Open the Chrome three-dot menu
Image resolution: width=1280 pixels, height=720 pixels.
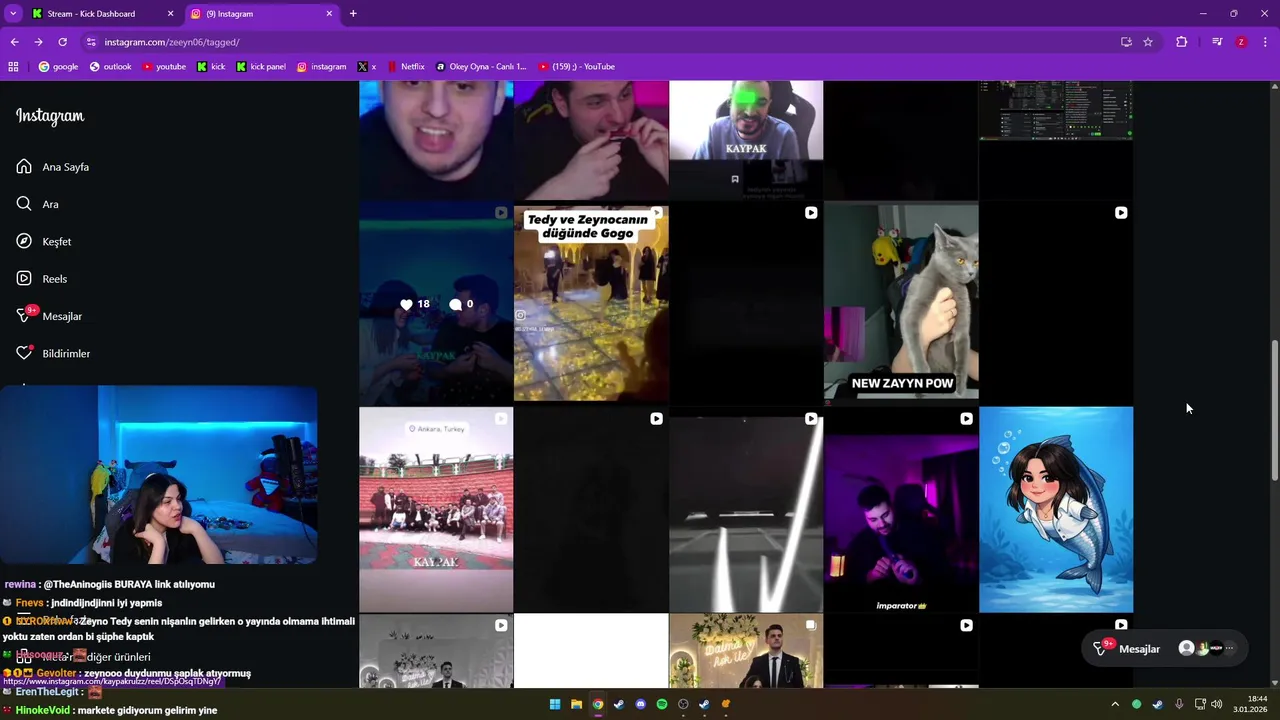click(x=1266, y=42)
